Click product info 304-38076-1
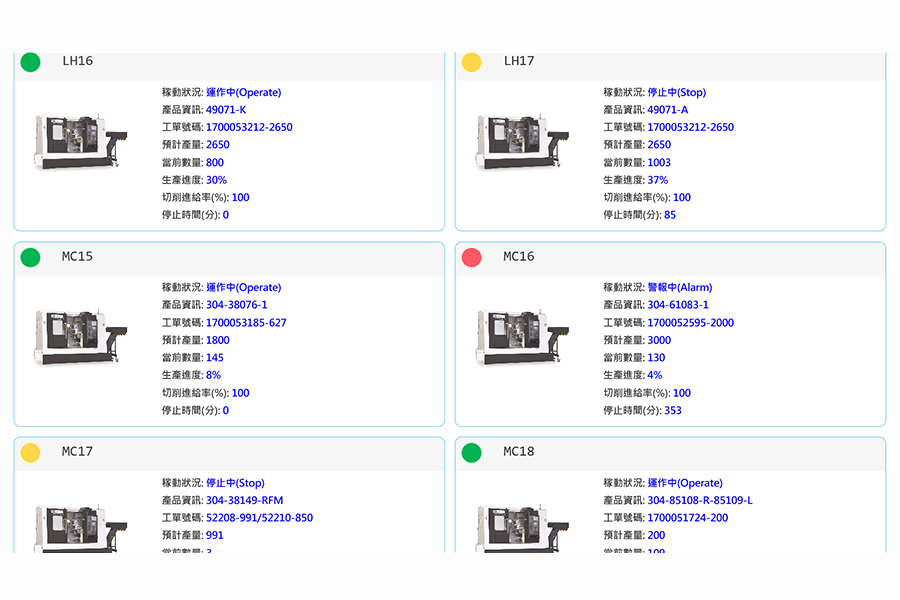Screen dimensions: 900x600 [x=236, y=305]
